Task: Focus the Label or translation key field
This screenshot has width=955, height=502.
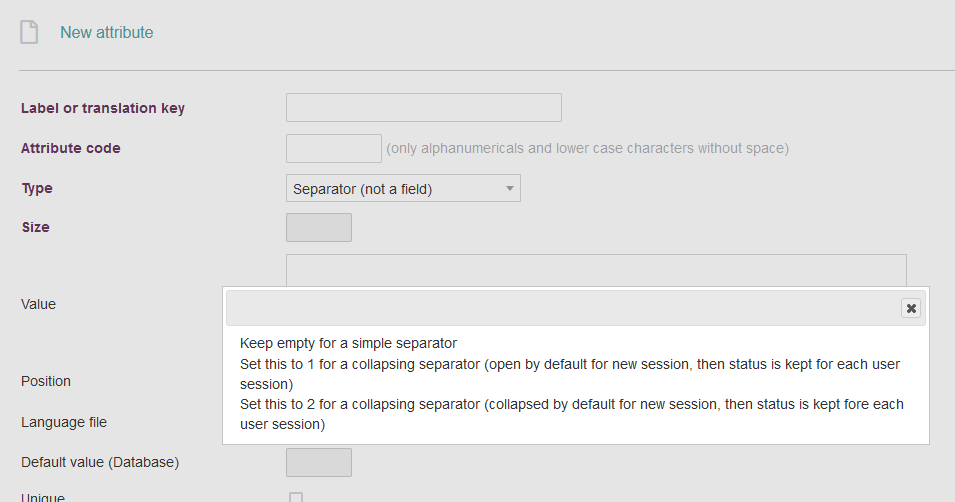Action: [424, 107]
